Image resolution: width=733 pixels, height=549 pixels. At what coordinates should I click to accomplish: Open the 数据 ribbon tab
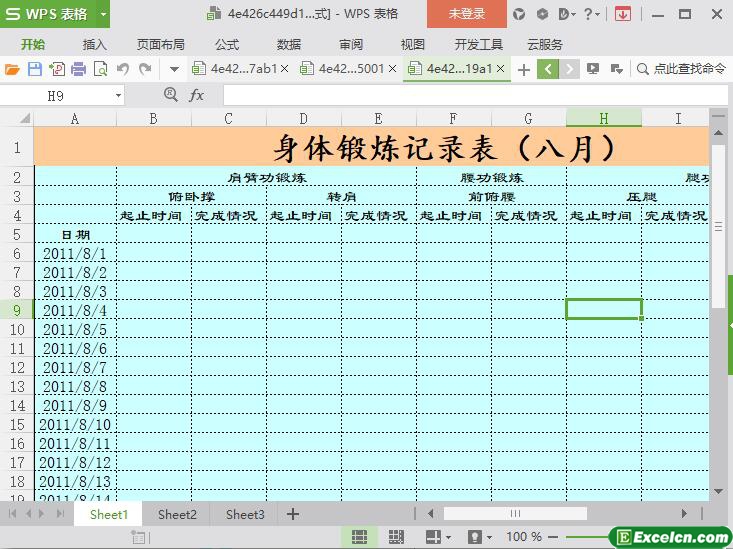pos(288,44)
